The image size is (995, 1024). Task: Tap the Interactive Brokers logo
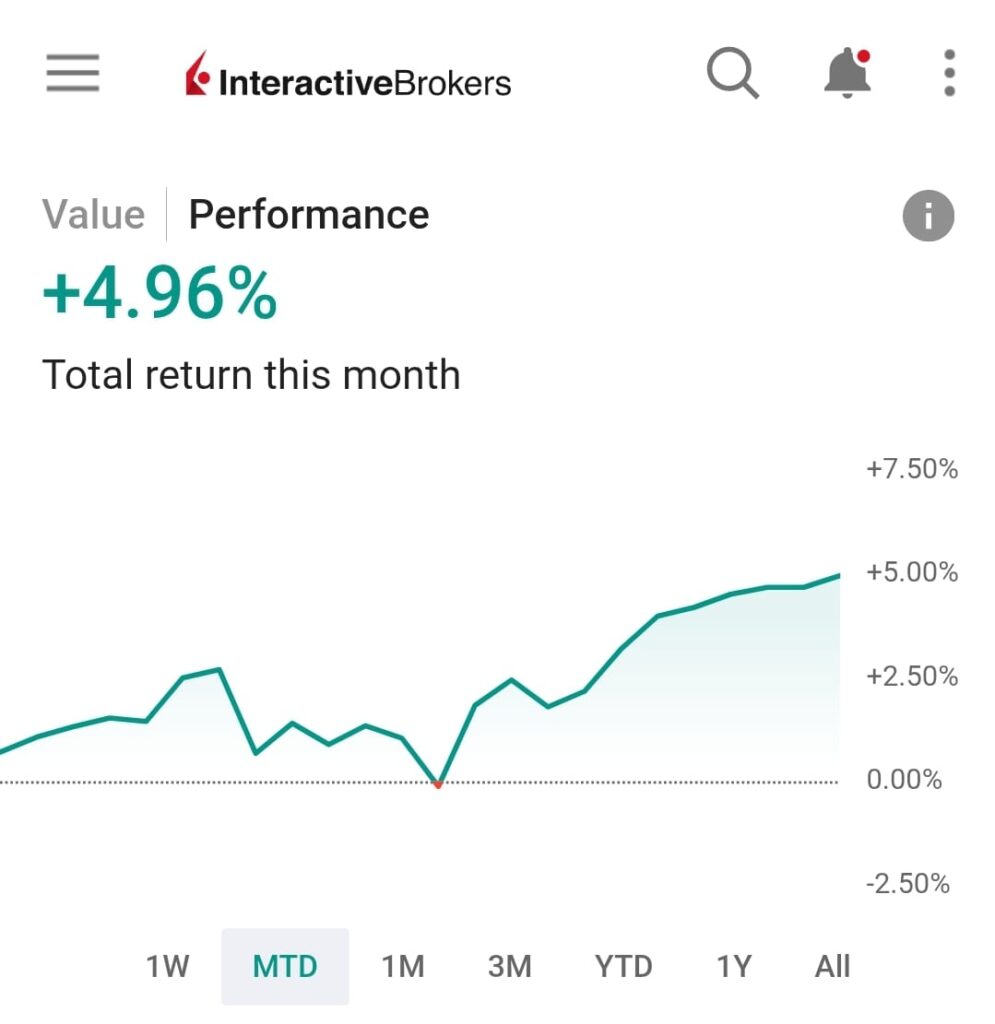[x=348, y=78]
